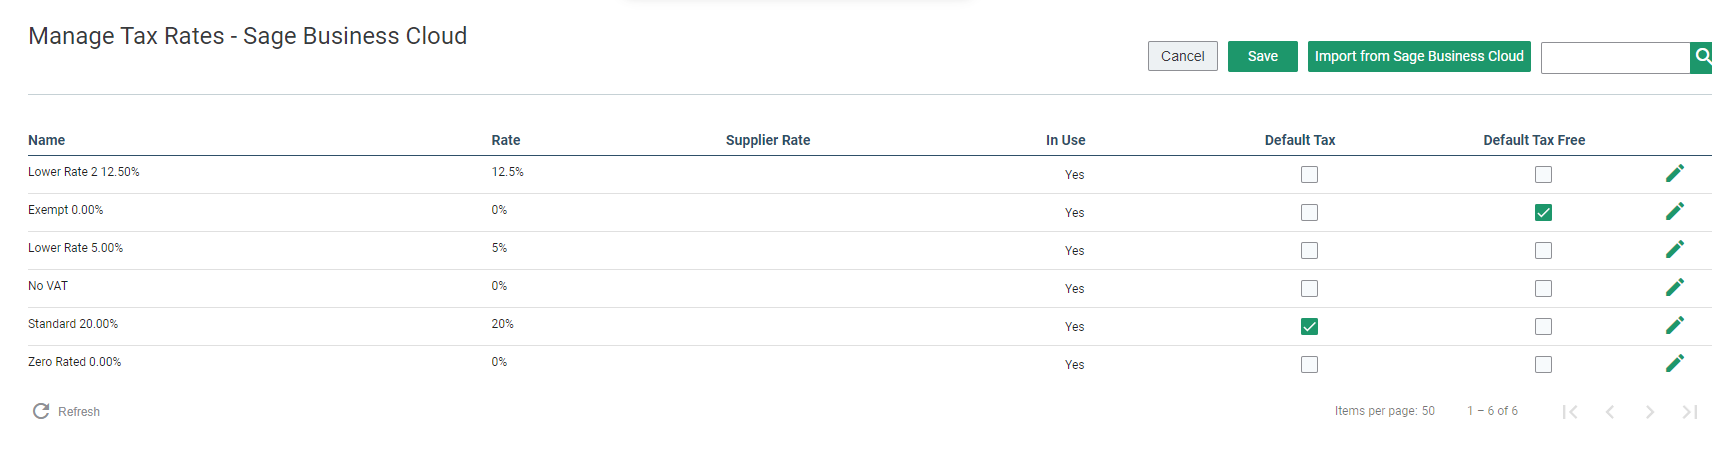The height and width of the screenshot is (461, 1712).
Task: Uncheck Default Tax Free for Exempt 0.00%
Action: [x=1543, y=212]
